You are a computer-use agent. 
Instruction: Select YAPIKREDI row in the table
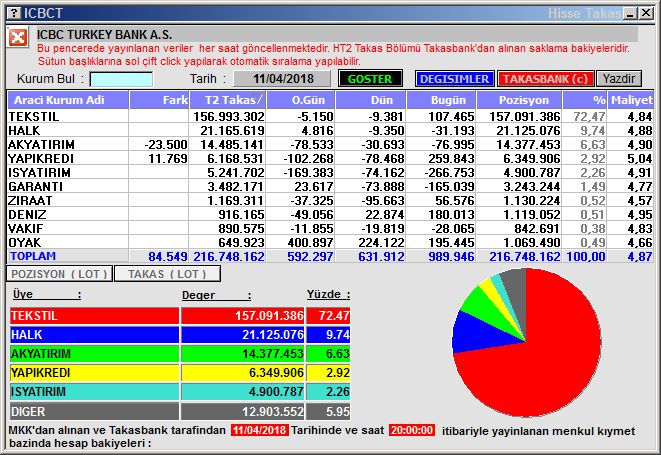pyautogui.click(x=330, y=158)
